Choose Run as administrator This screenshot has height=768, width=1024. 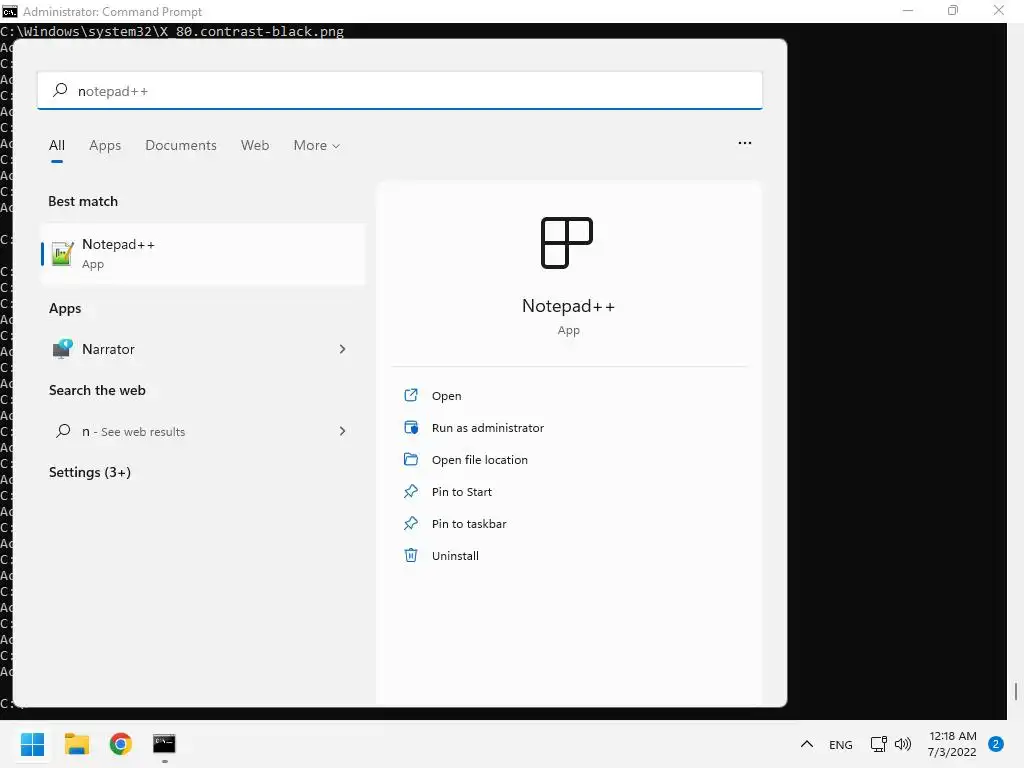(488, 428)
